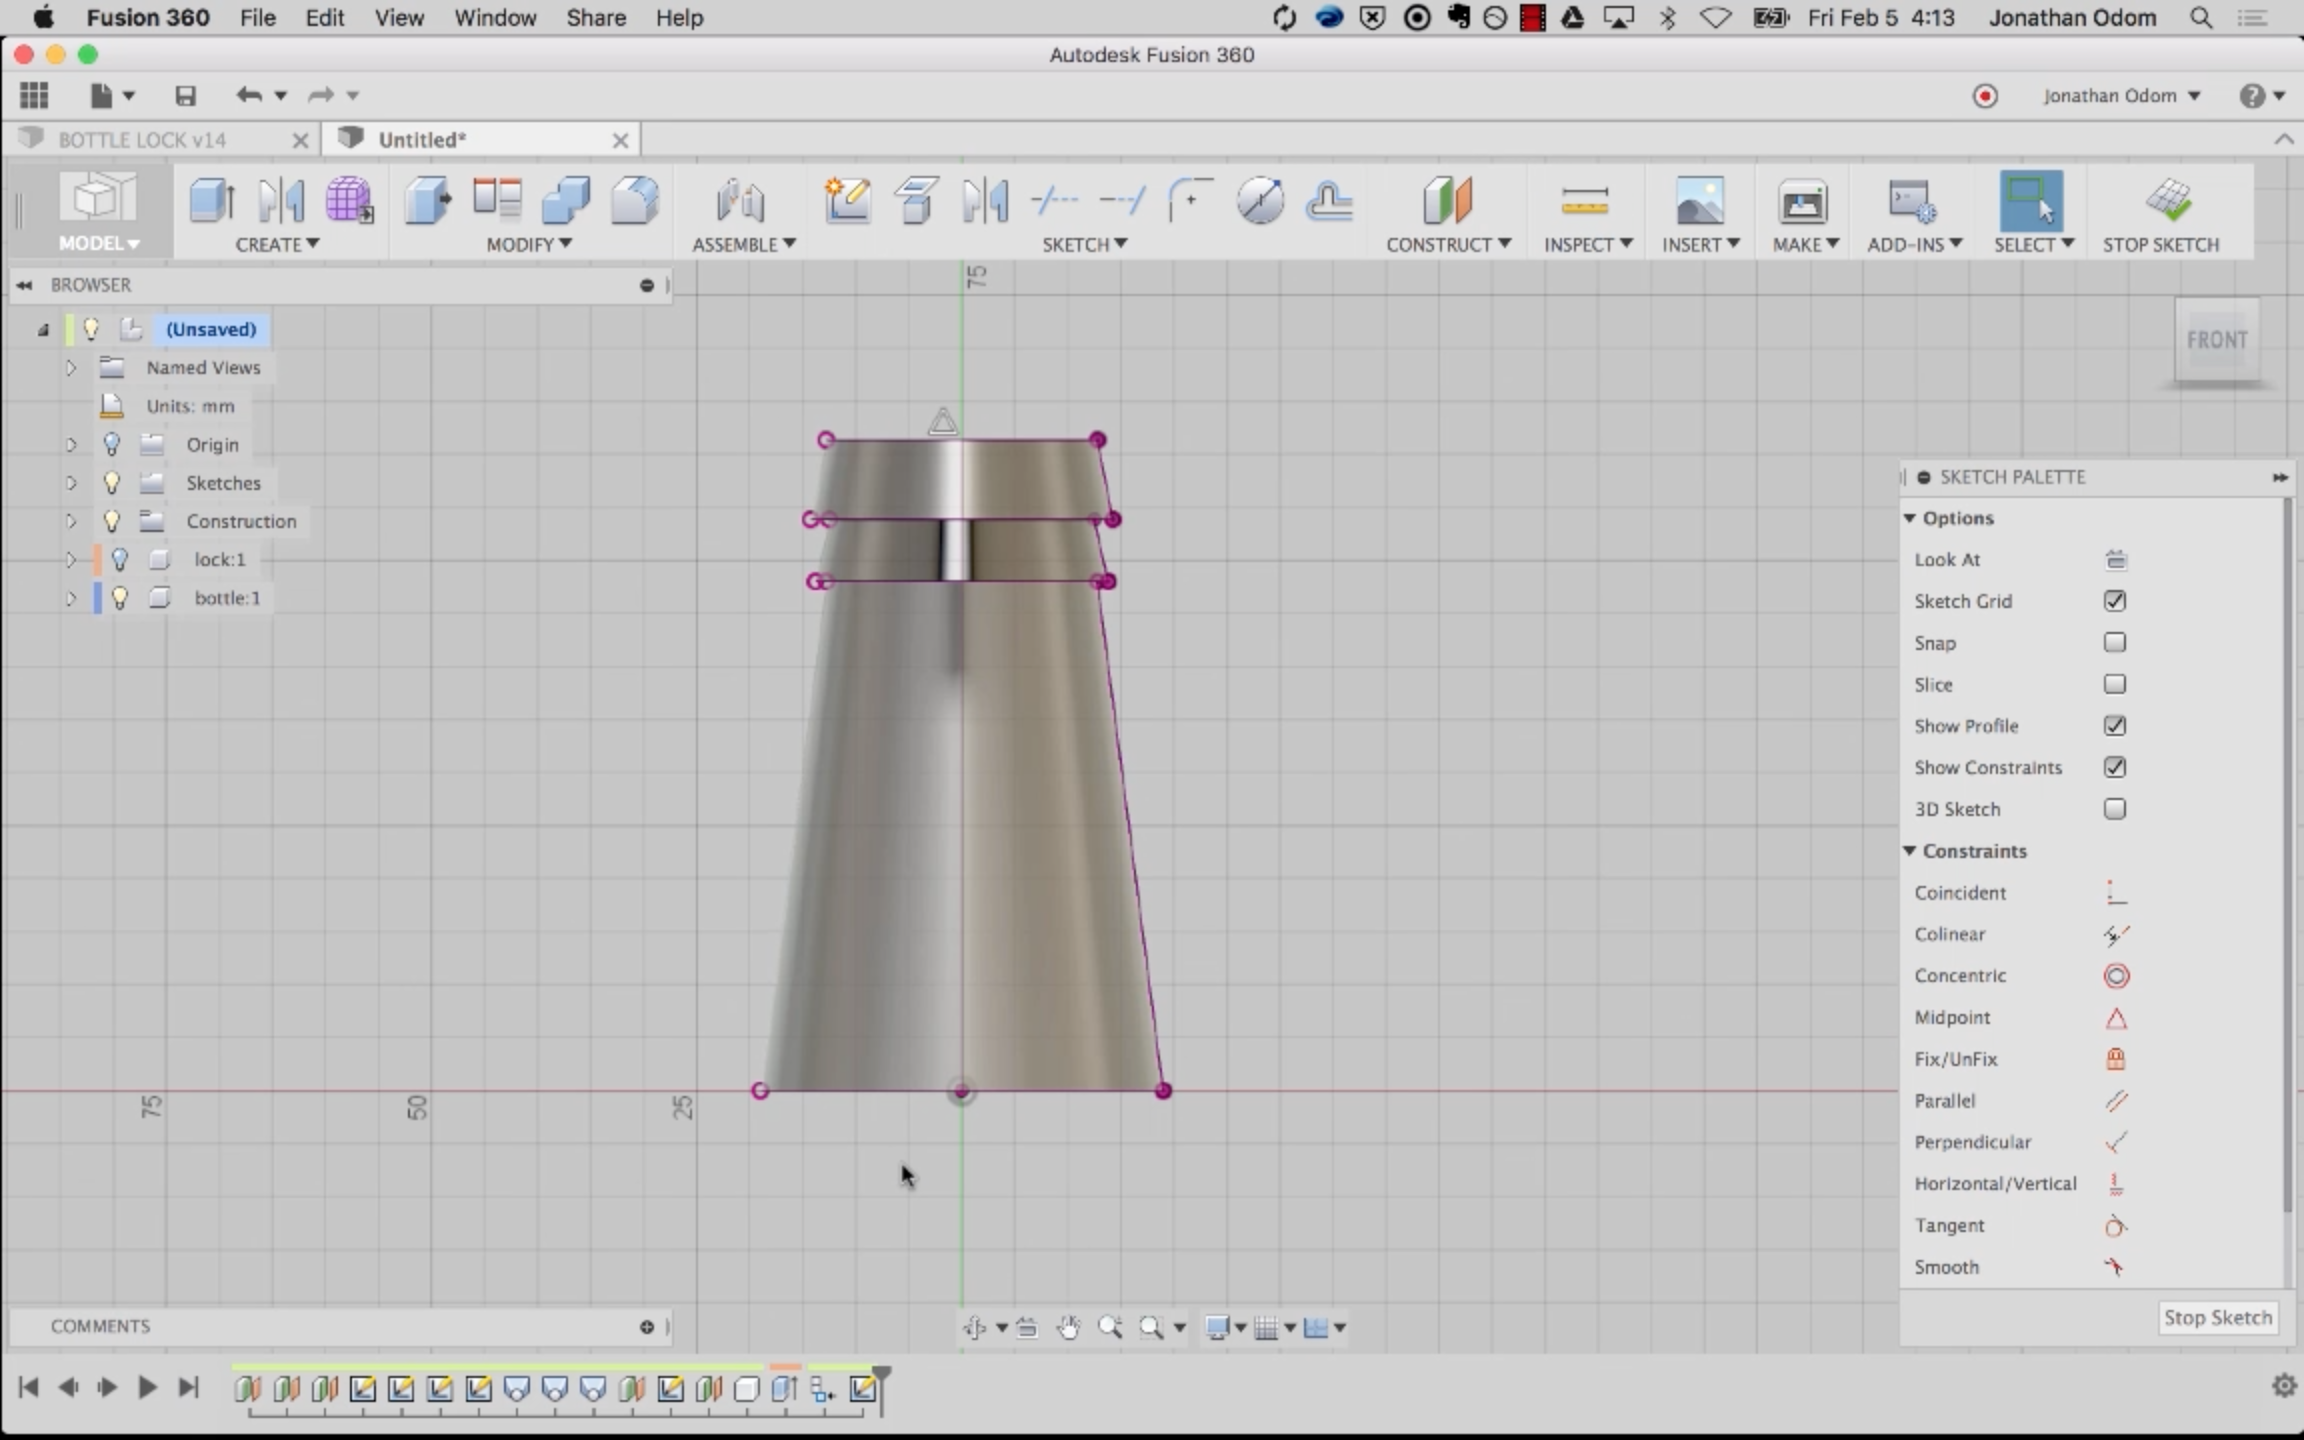The image size is (2304, 1440).
Task: Toggle visibility bulb of bottle:1
Action: click(x=120, y=598)
